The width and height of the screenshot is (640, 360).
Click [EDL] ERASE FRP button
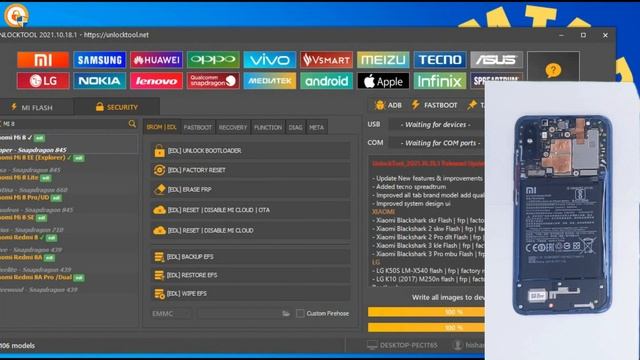(251, 189)
